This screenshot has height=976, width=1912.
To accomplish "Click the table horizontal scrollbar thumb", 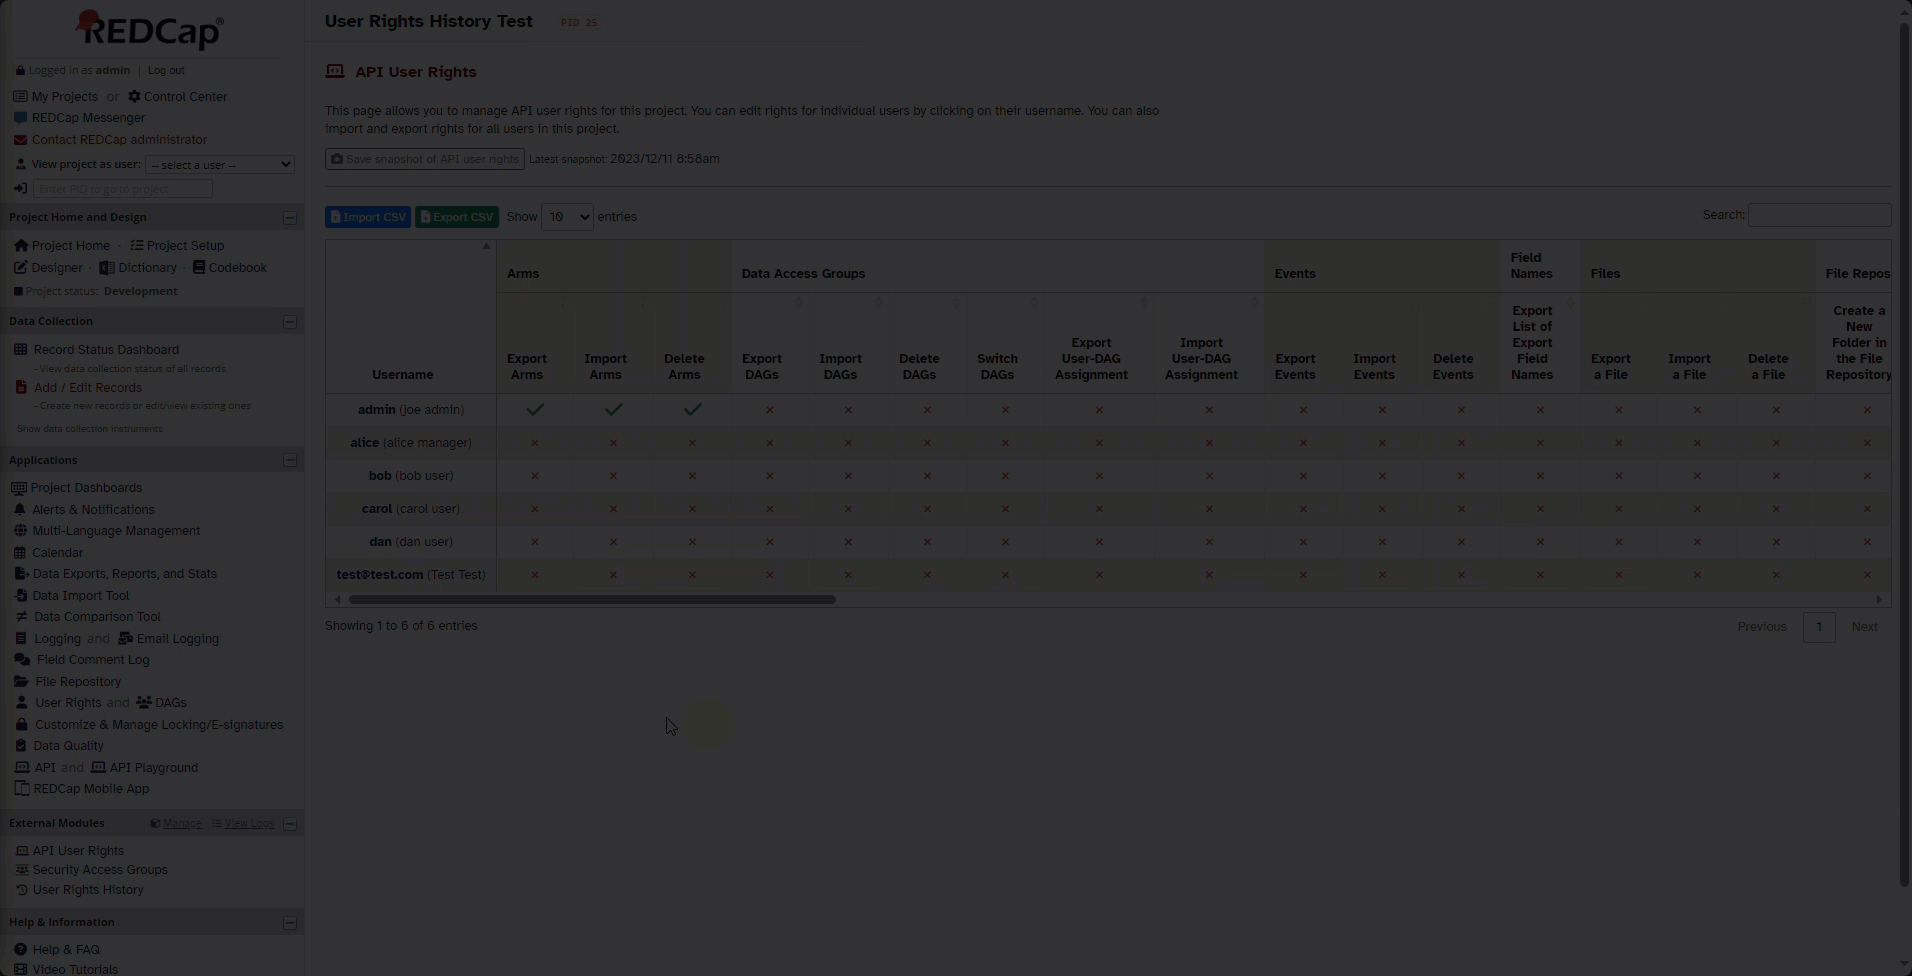I will tap(592, 600).
